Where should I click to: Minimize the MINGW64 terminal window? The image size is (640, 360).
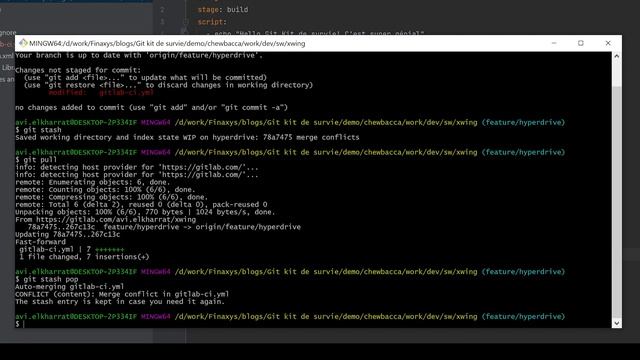554,43
